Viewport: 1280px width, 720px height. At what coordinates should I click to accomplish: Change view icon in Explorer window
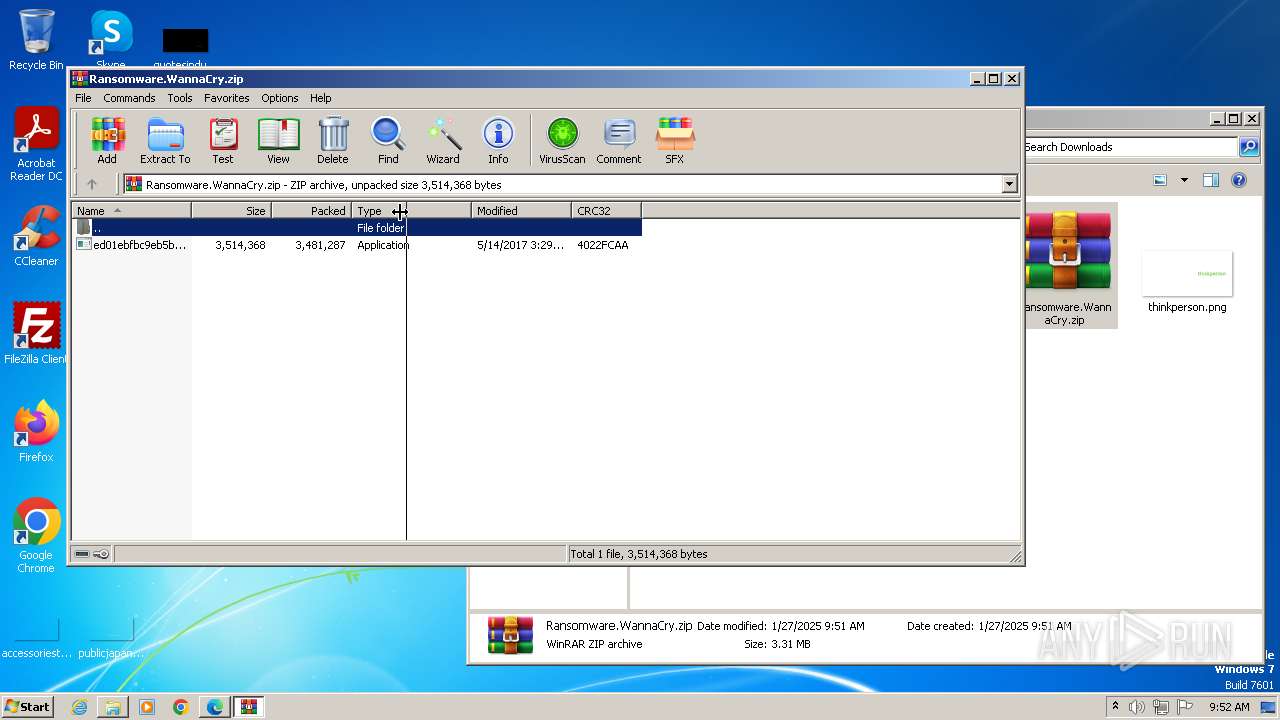tap(1160, 180)
